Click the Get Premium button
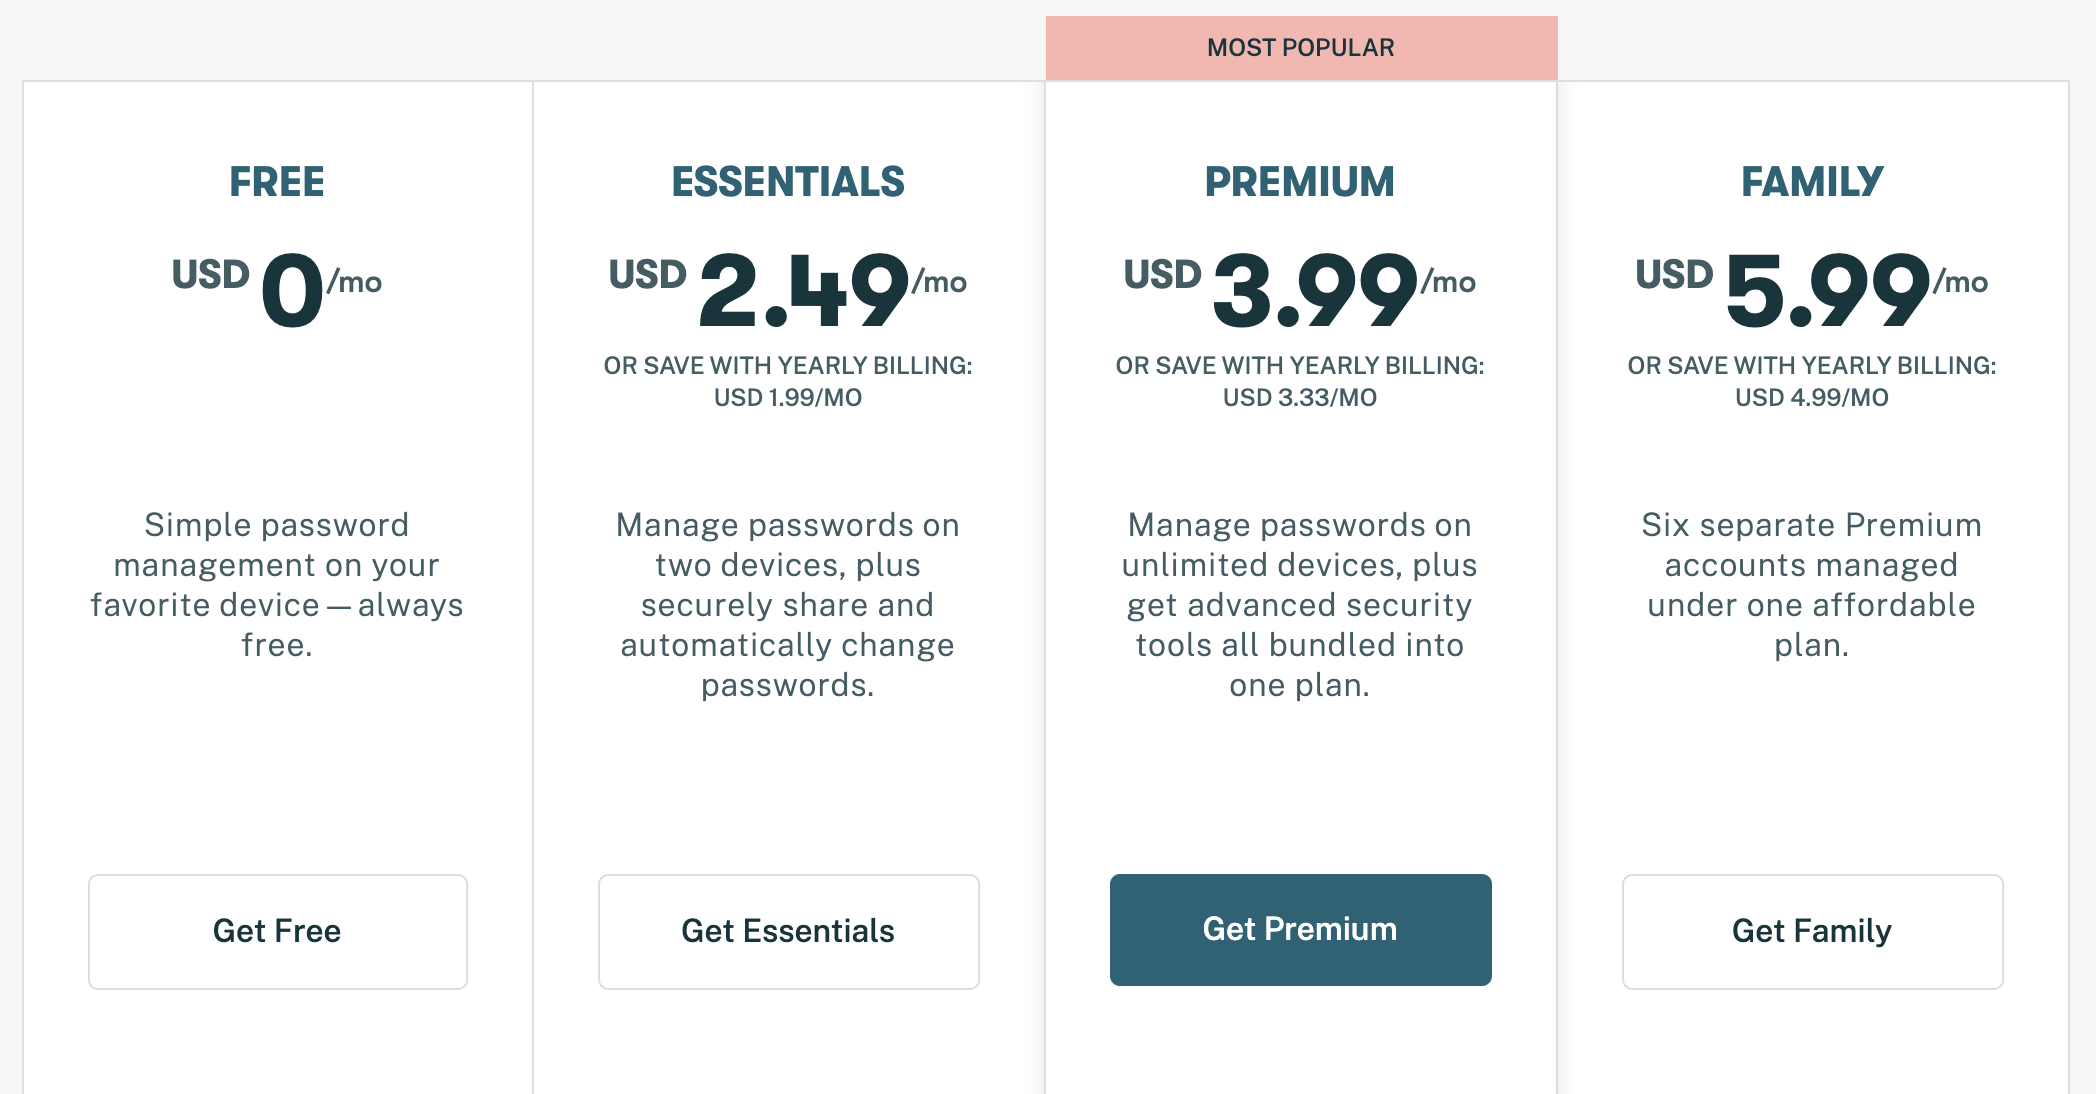The height and width of the screenshot is (1094, 2096). pos(1300,929)
